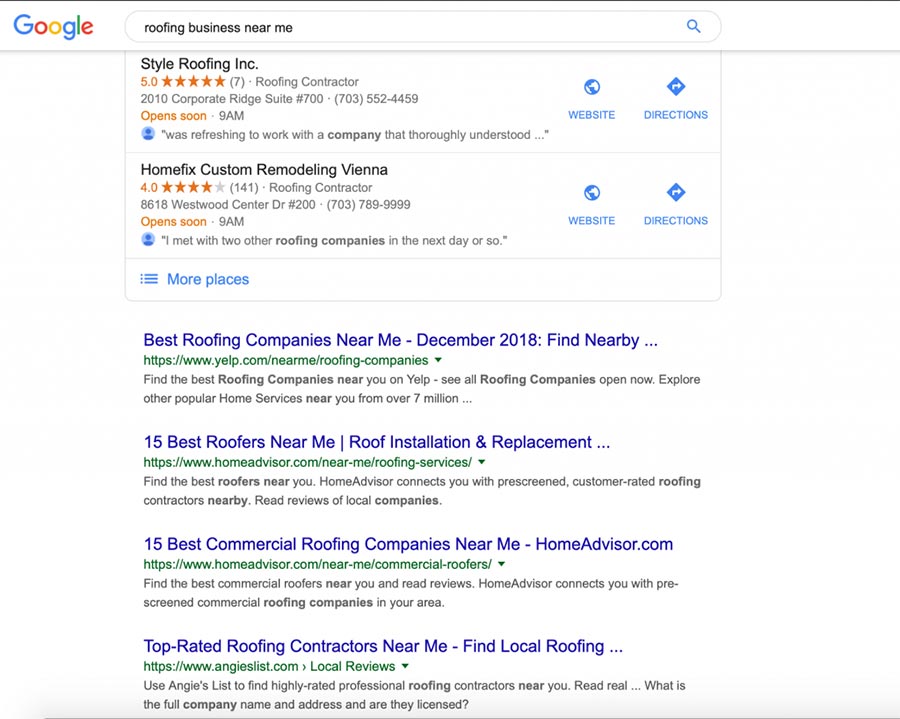This screenshot has width=900, height=719.
Task: Expand dropdown arrow next to yelp.com URL
Action: pos(439,360)
